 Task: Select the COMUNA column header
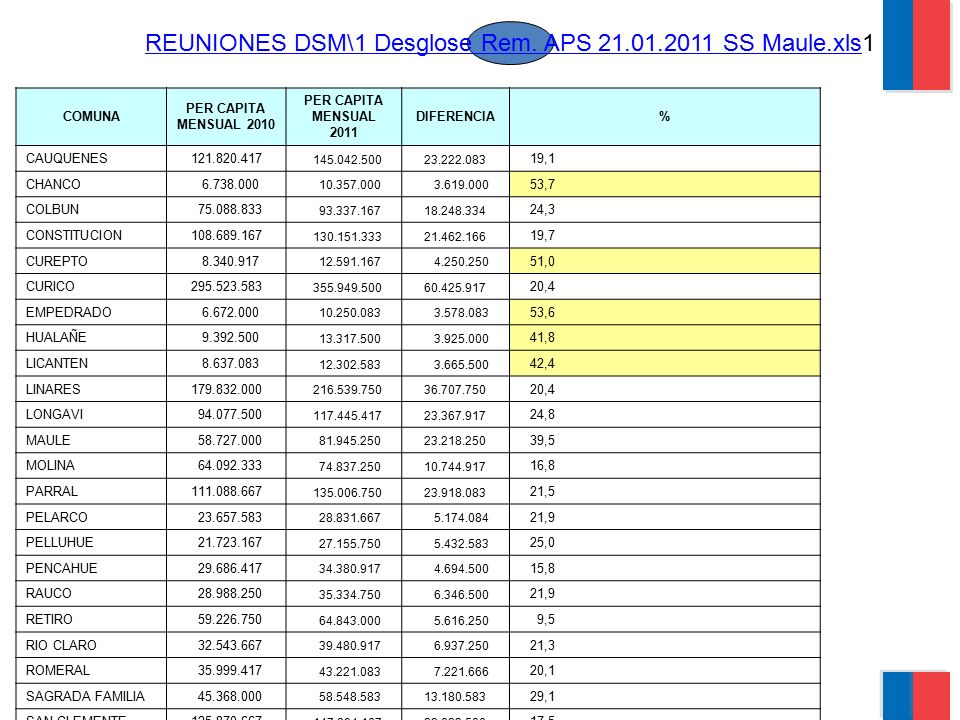(91, 116)
